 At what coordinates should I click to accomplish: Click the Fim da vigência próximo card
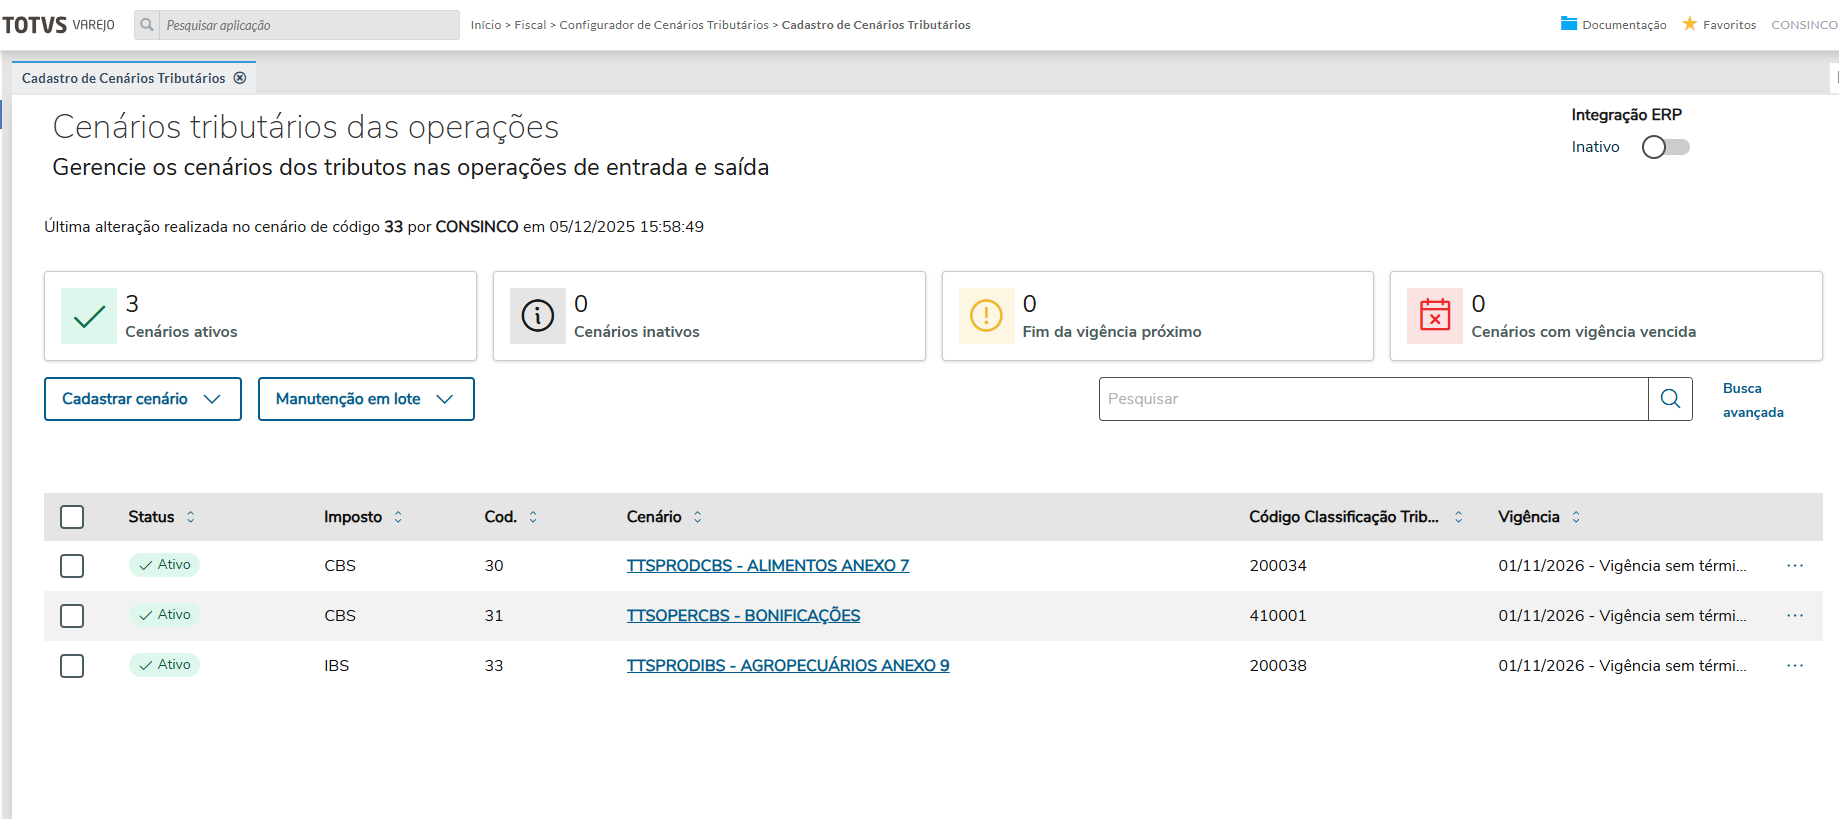[x=1158, y=316]
